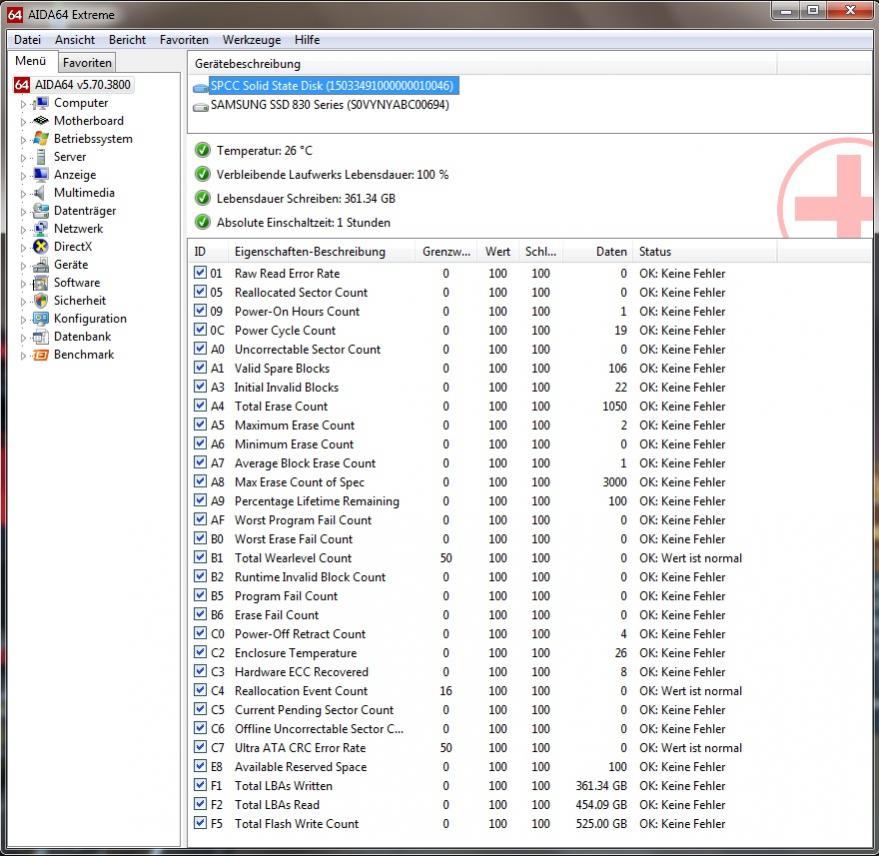Viewport: 879px width, 856px height.
Task: Click the Konfiguration icon
Action: (x=41, y=318)
